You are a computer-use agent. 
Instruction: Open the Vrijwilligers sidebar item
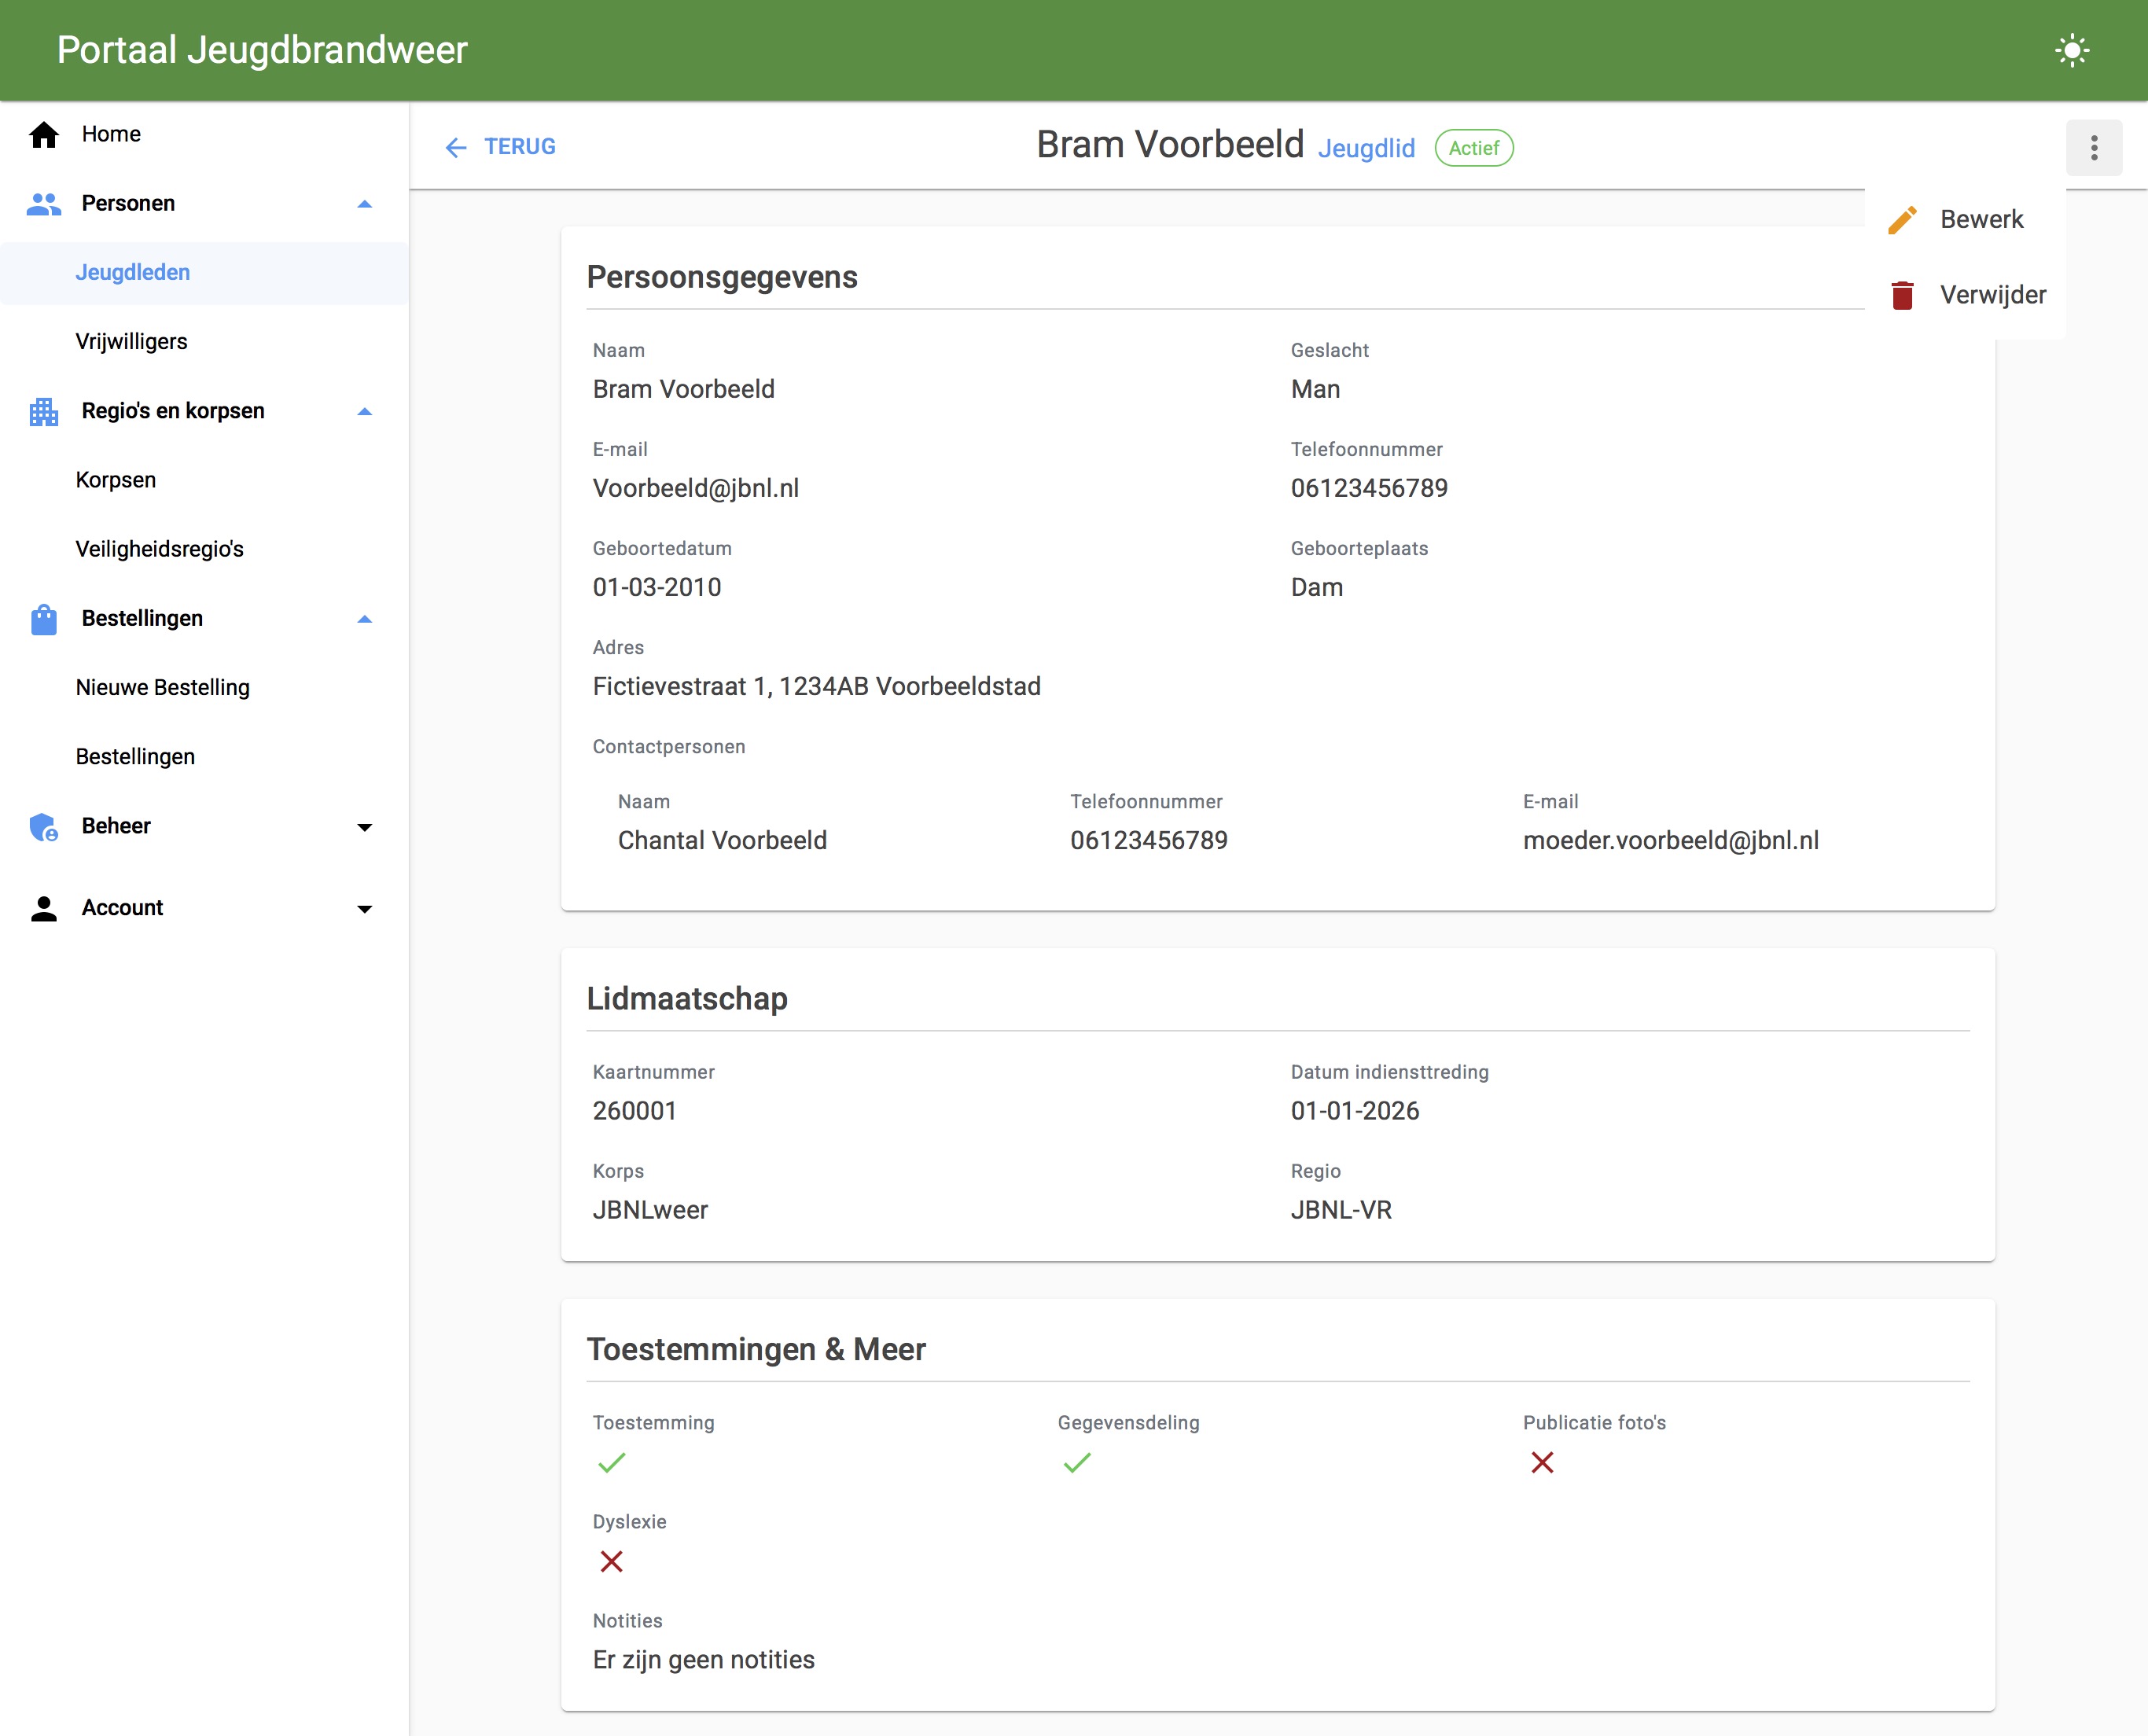click(204, 342)
